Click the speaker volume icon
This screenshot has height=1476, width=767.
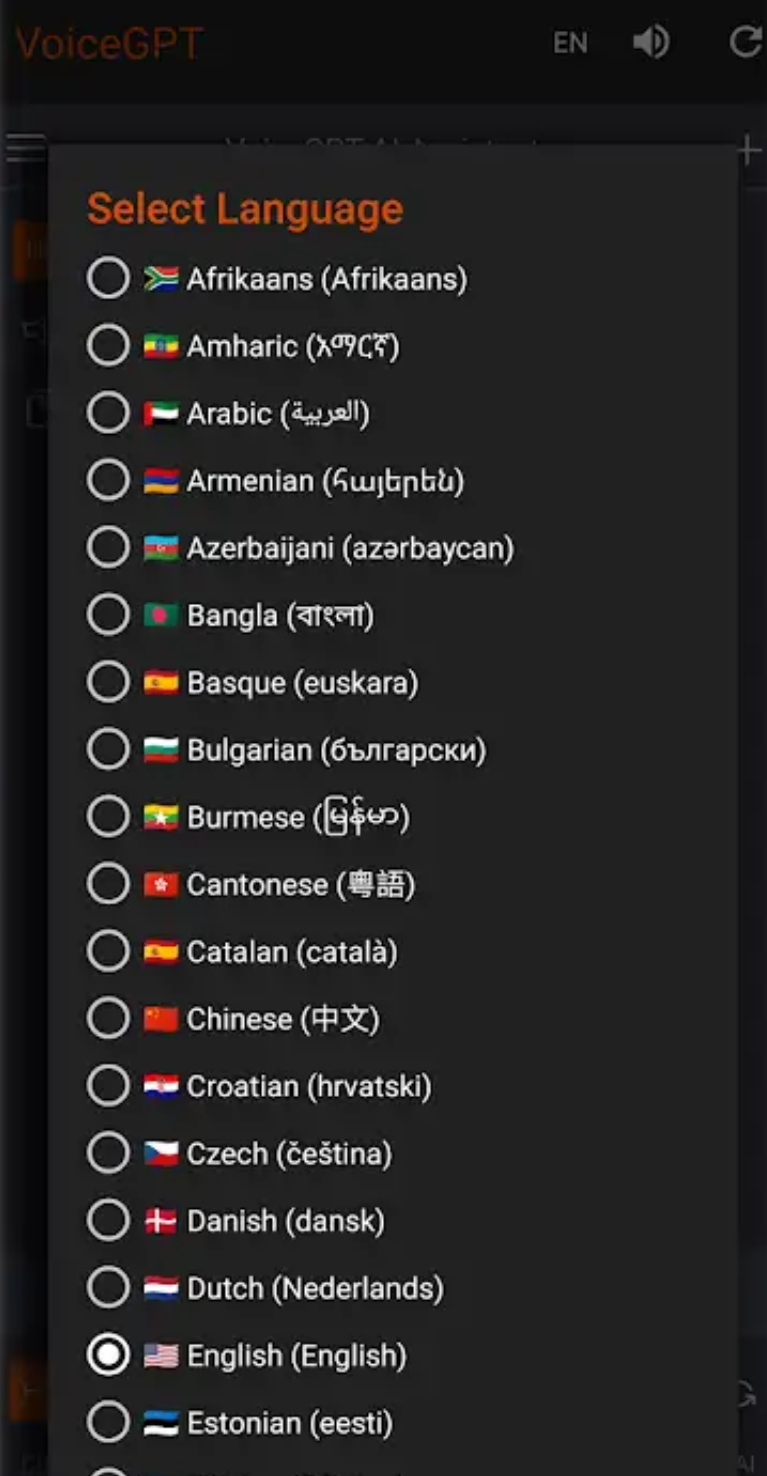[x=651, y=42]
